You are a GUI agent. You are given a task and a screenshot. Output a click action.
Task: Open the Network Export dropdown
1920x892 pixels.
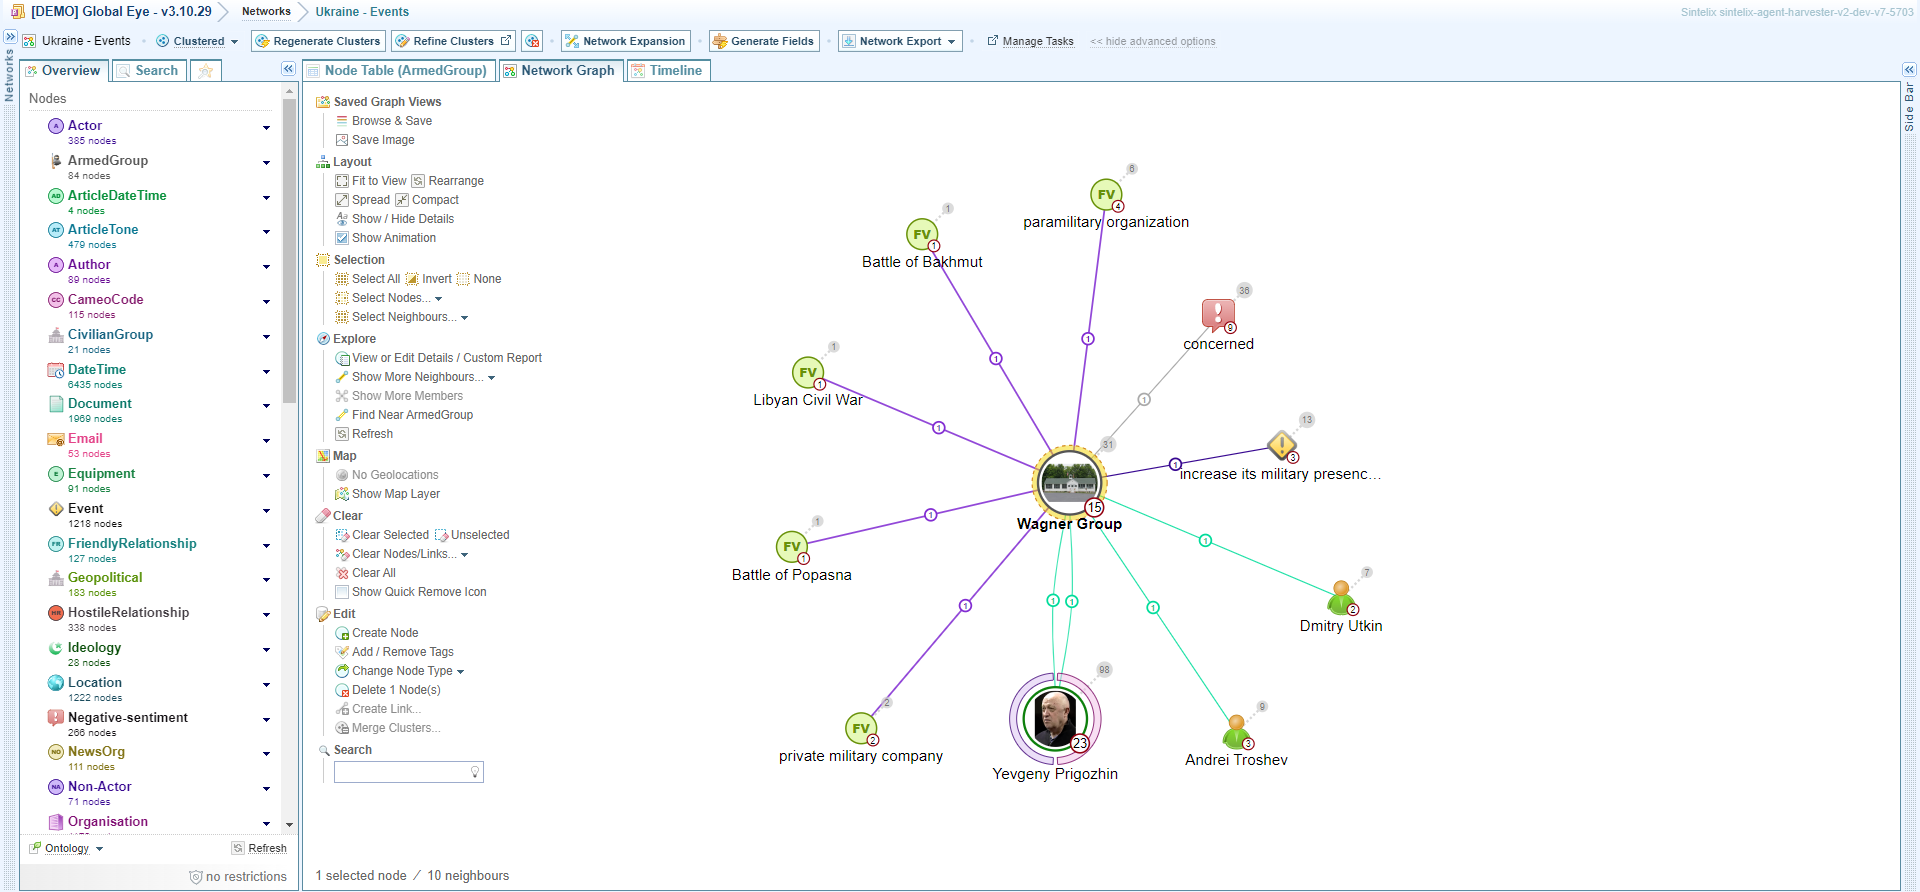coord(900,41)
